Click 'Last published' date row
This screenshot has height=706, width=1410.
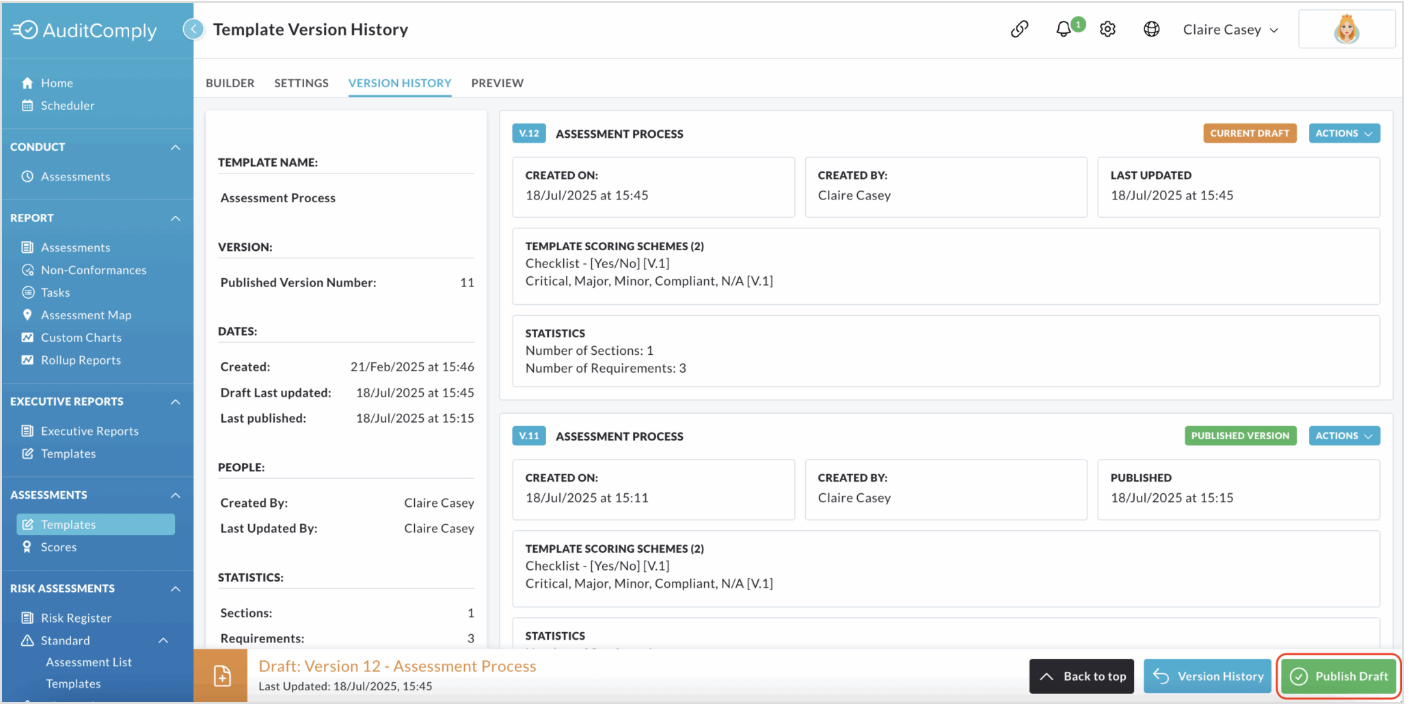click(x=347, y=418)
